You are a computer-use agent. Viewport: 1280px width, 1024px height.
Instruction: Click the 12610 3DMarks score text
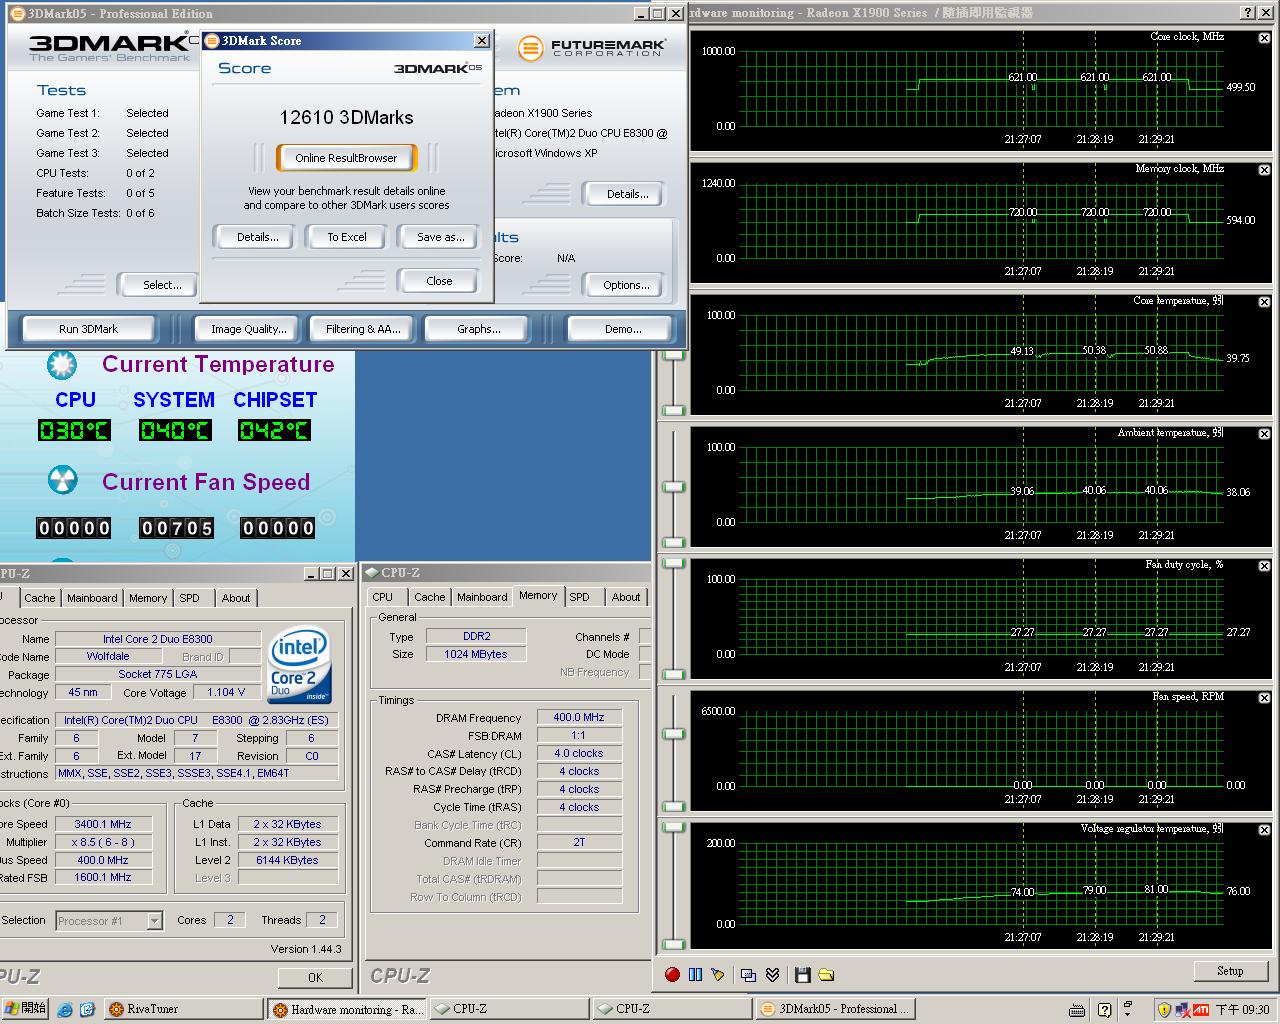coord(346,117)
